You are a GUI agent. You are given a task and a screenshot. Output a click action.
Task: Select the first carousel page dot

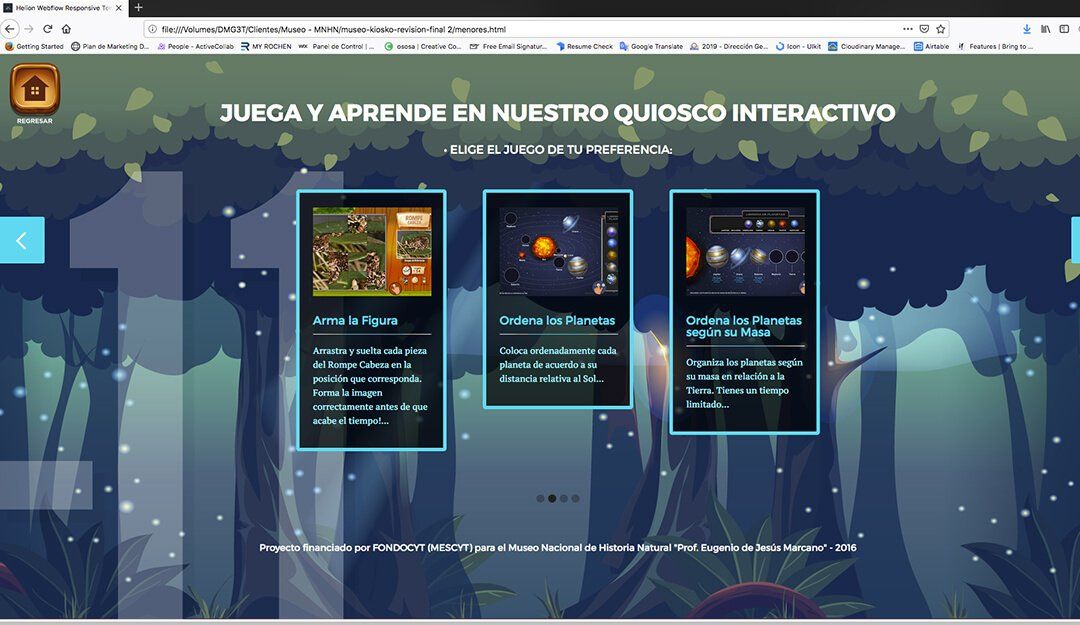tap(540, 498)
